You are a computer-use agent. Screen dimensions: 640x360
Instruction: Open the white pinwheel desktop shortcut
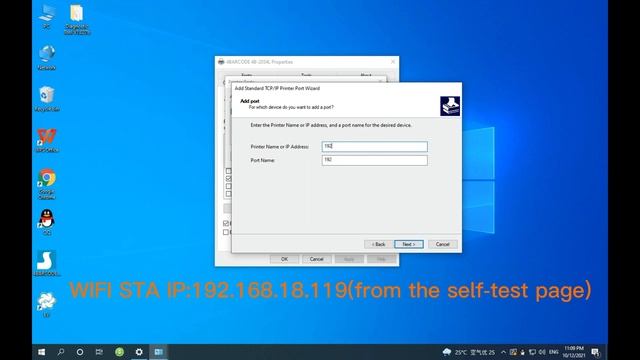coord(47,304)
